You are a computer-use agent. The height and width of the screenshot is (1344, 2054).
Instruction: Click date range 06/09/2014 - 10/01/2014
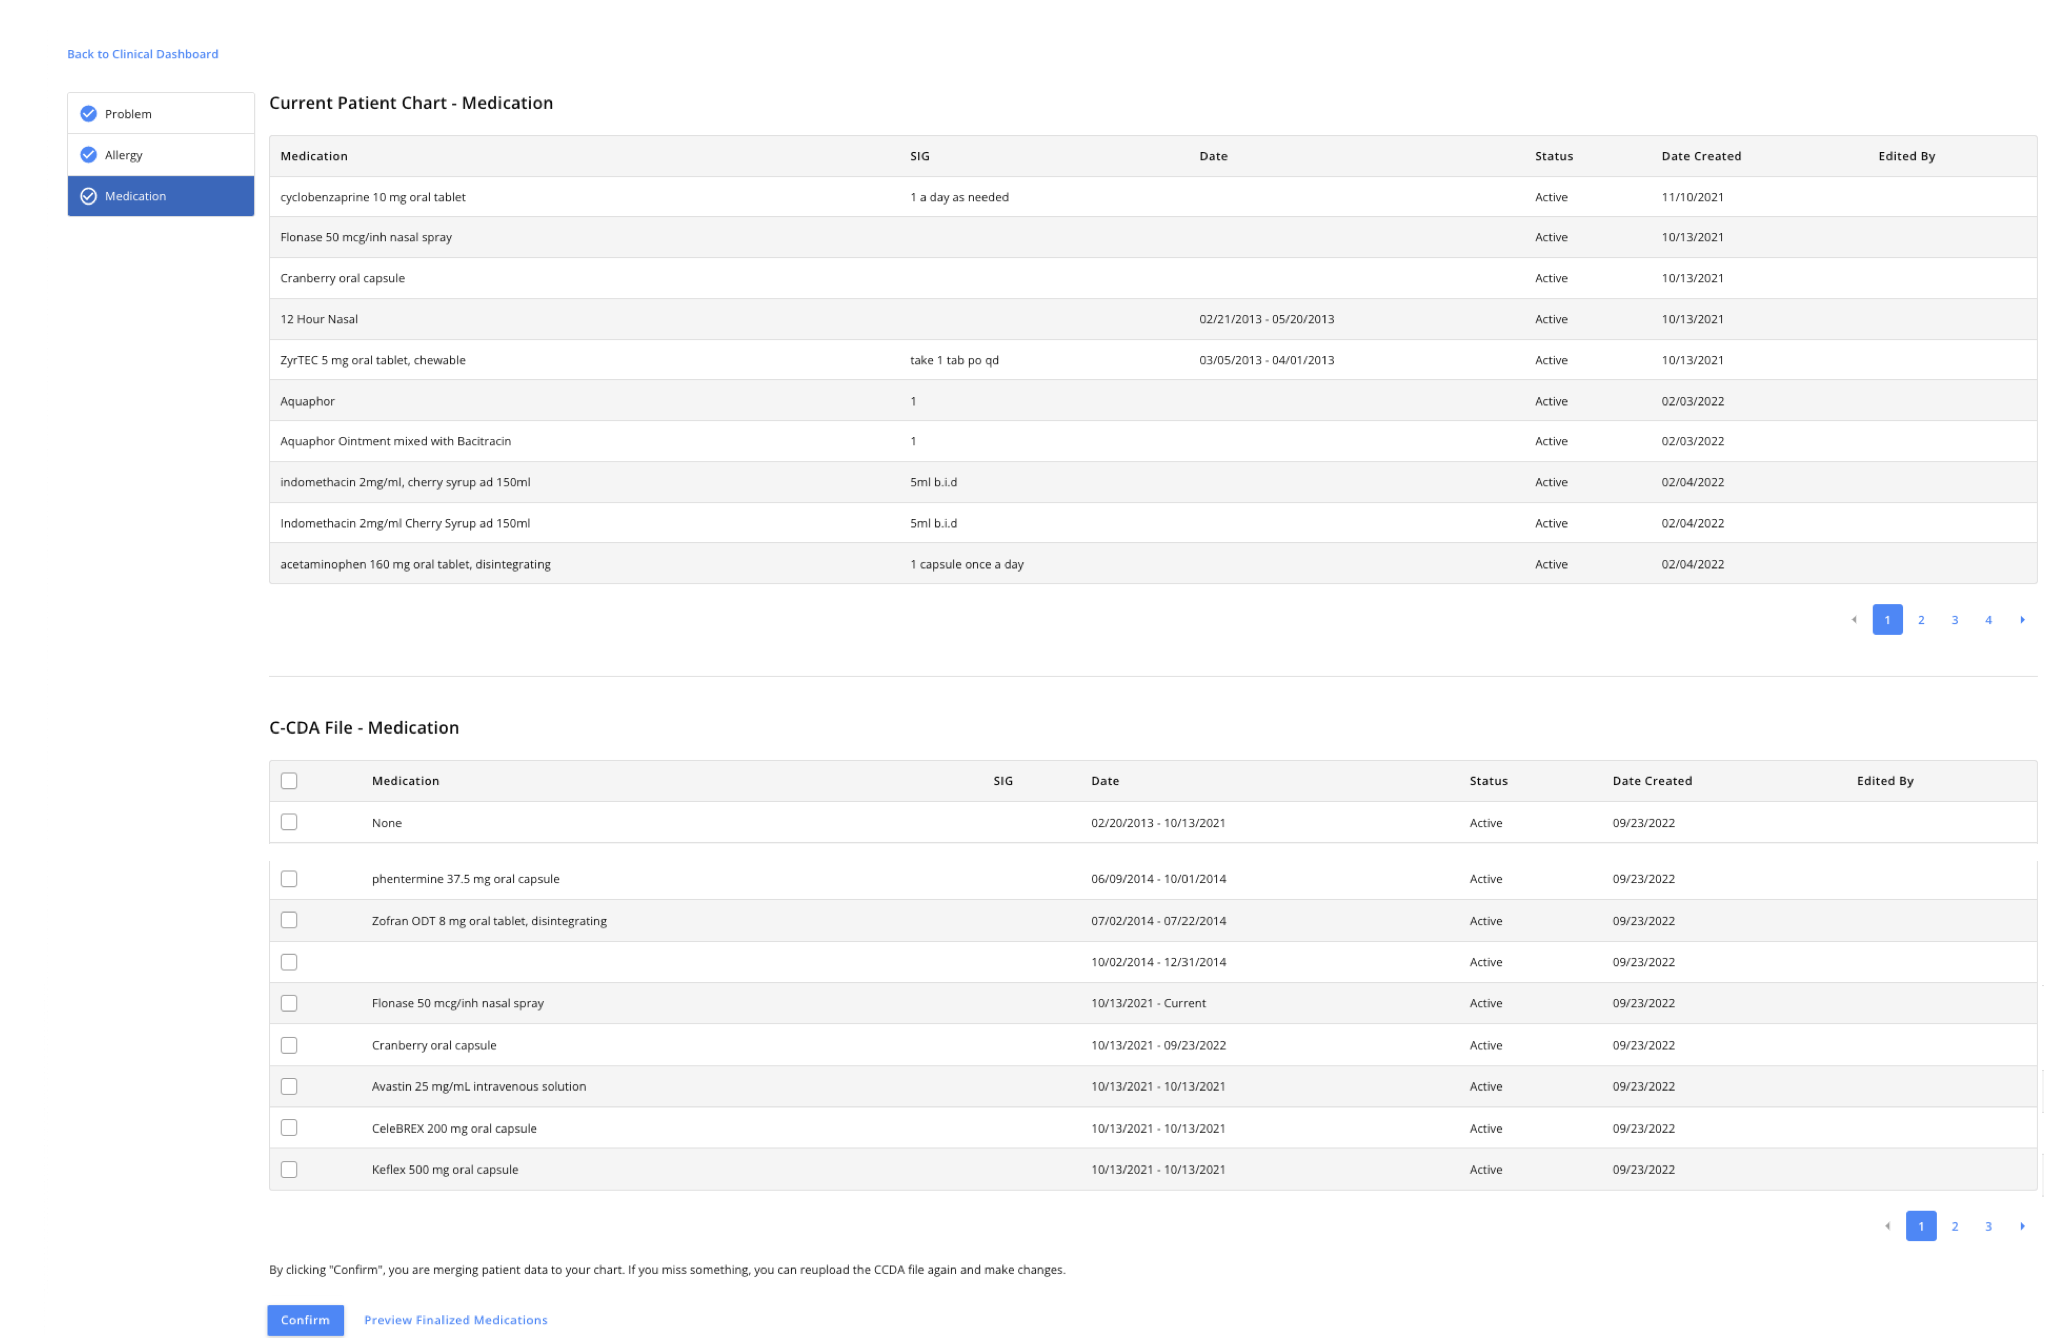click(1158, 879)
